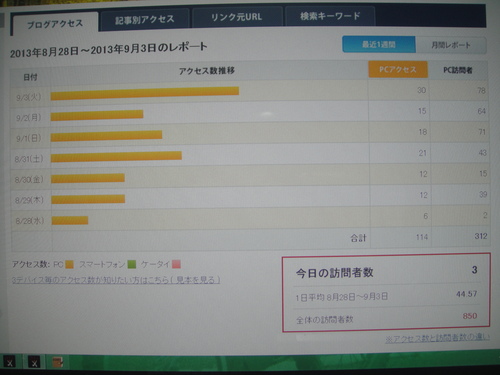Screen dimensions: 500x375
Task: Open the アクセス数と訪問者数の違い link
Action: (x=438, y=339)
